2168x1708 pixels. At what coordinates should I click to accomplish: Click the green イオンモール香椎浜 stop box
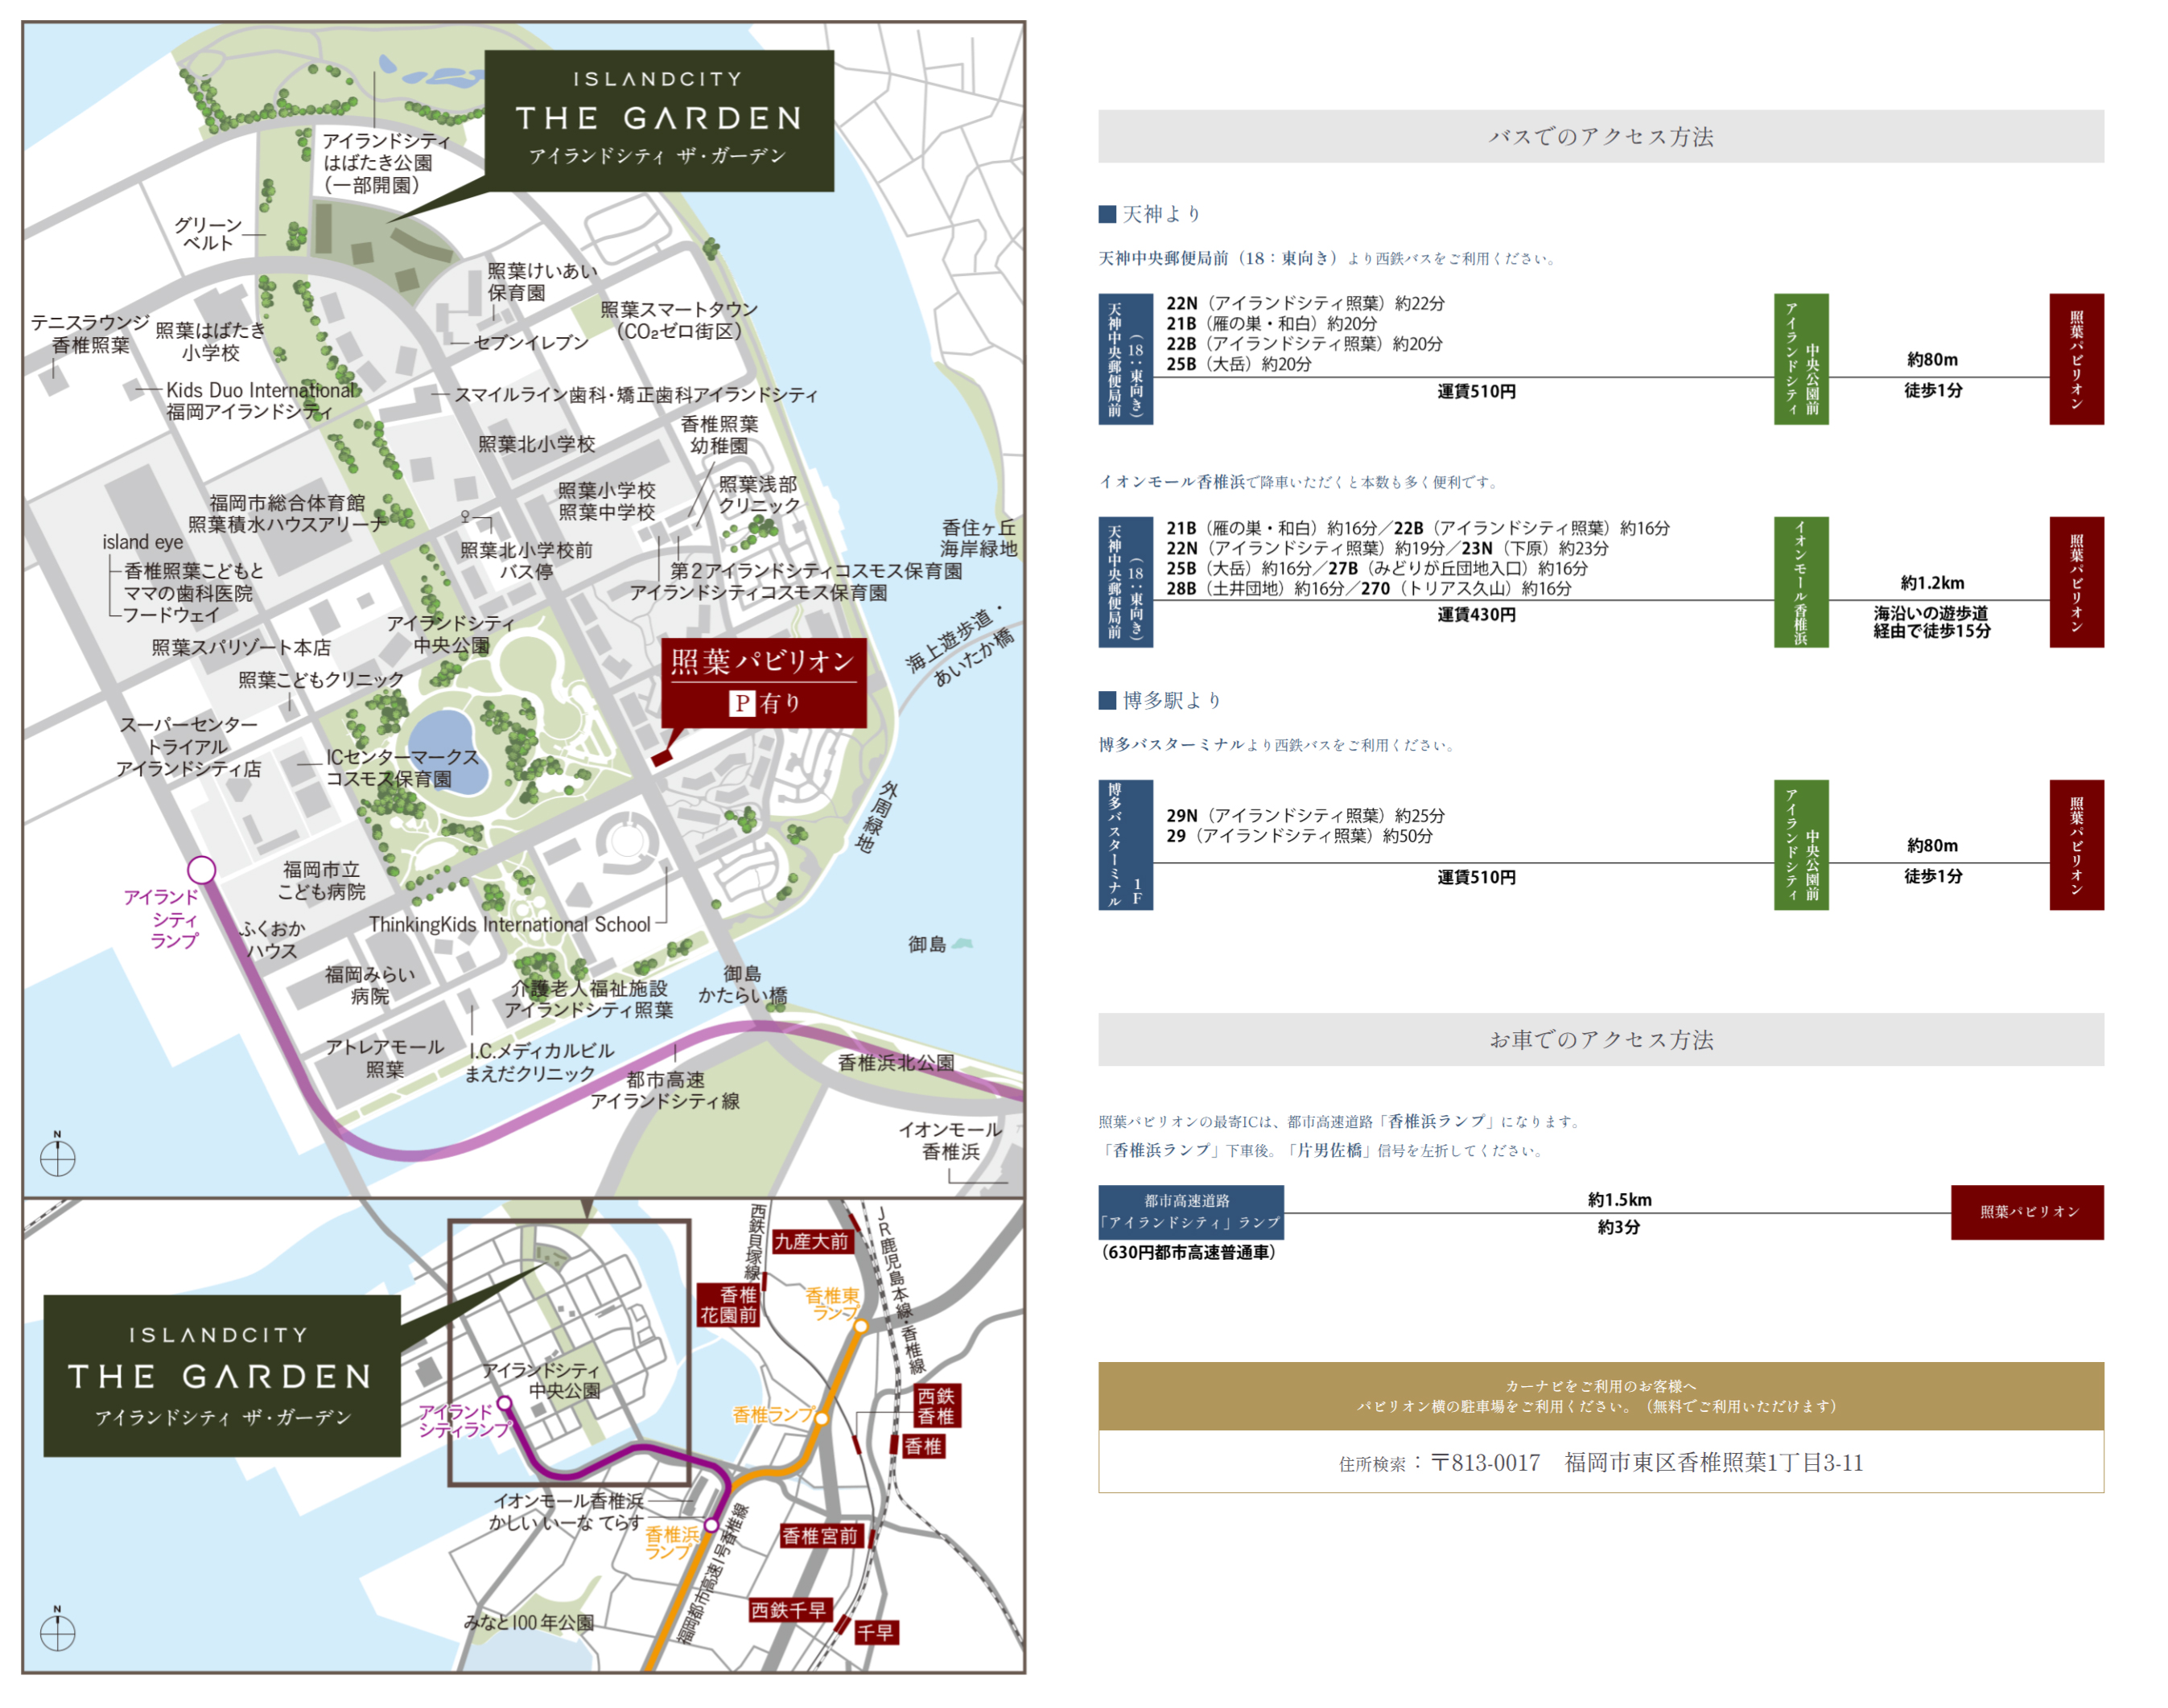[x=1800, y=582]
